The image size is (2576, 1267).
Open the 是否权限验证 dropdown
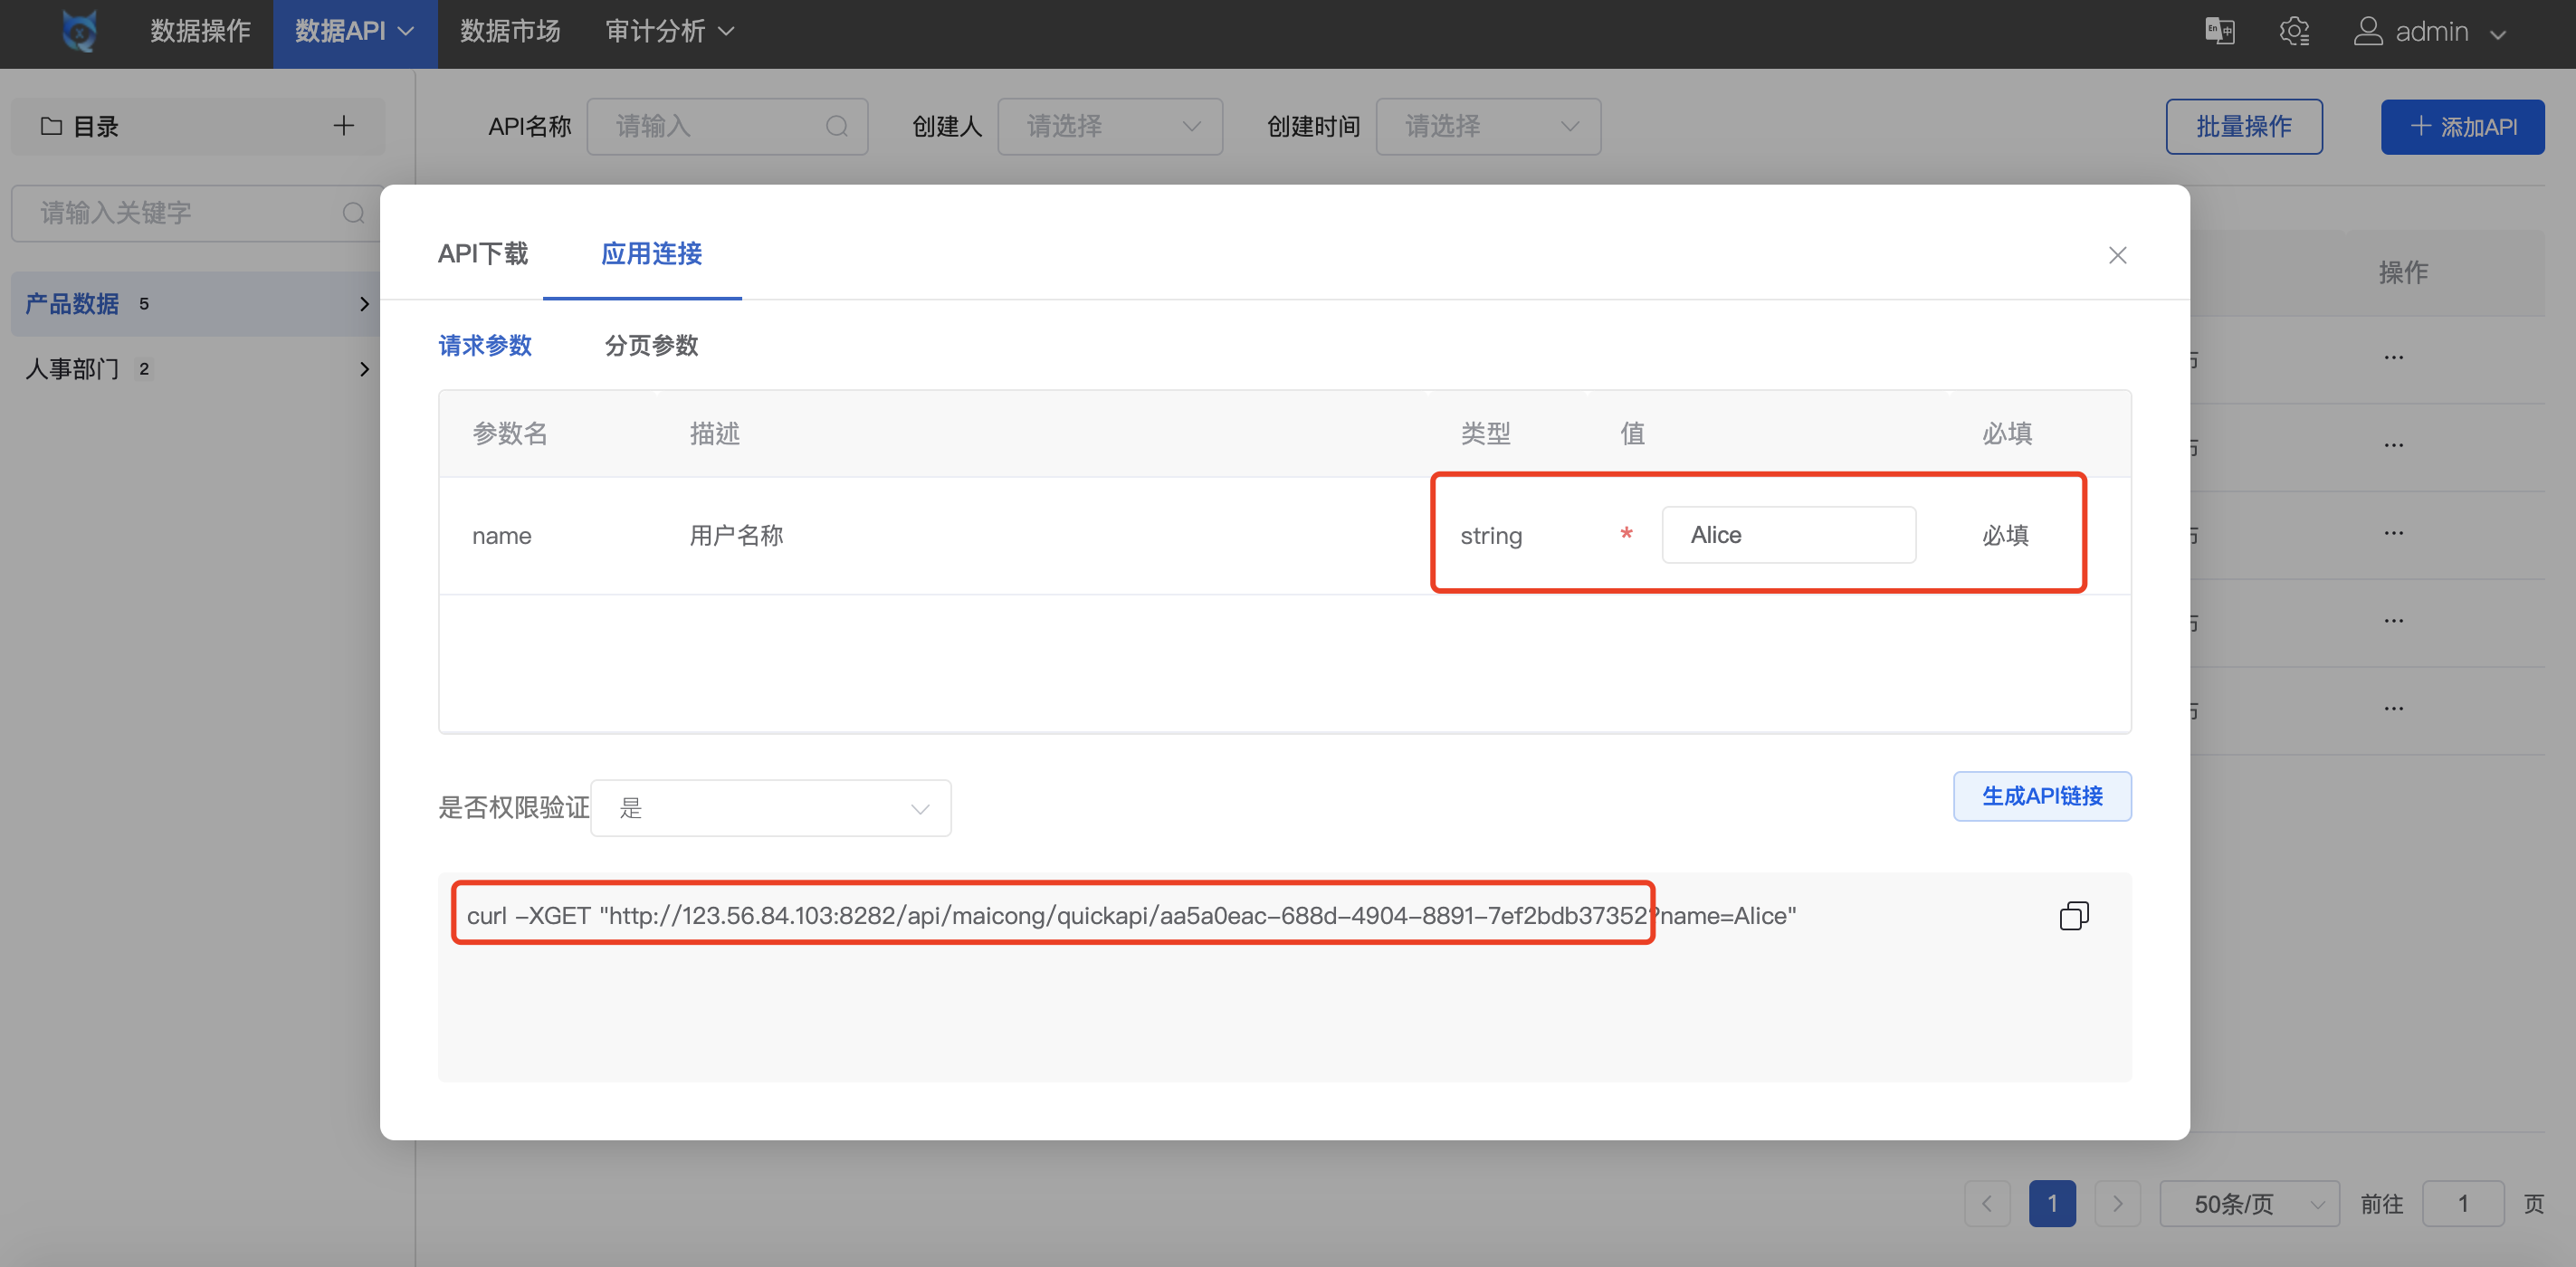pyautogui.click(x=770, y=808)
